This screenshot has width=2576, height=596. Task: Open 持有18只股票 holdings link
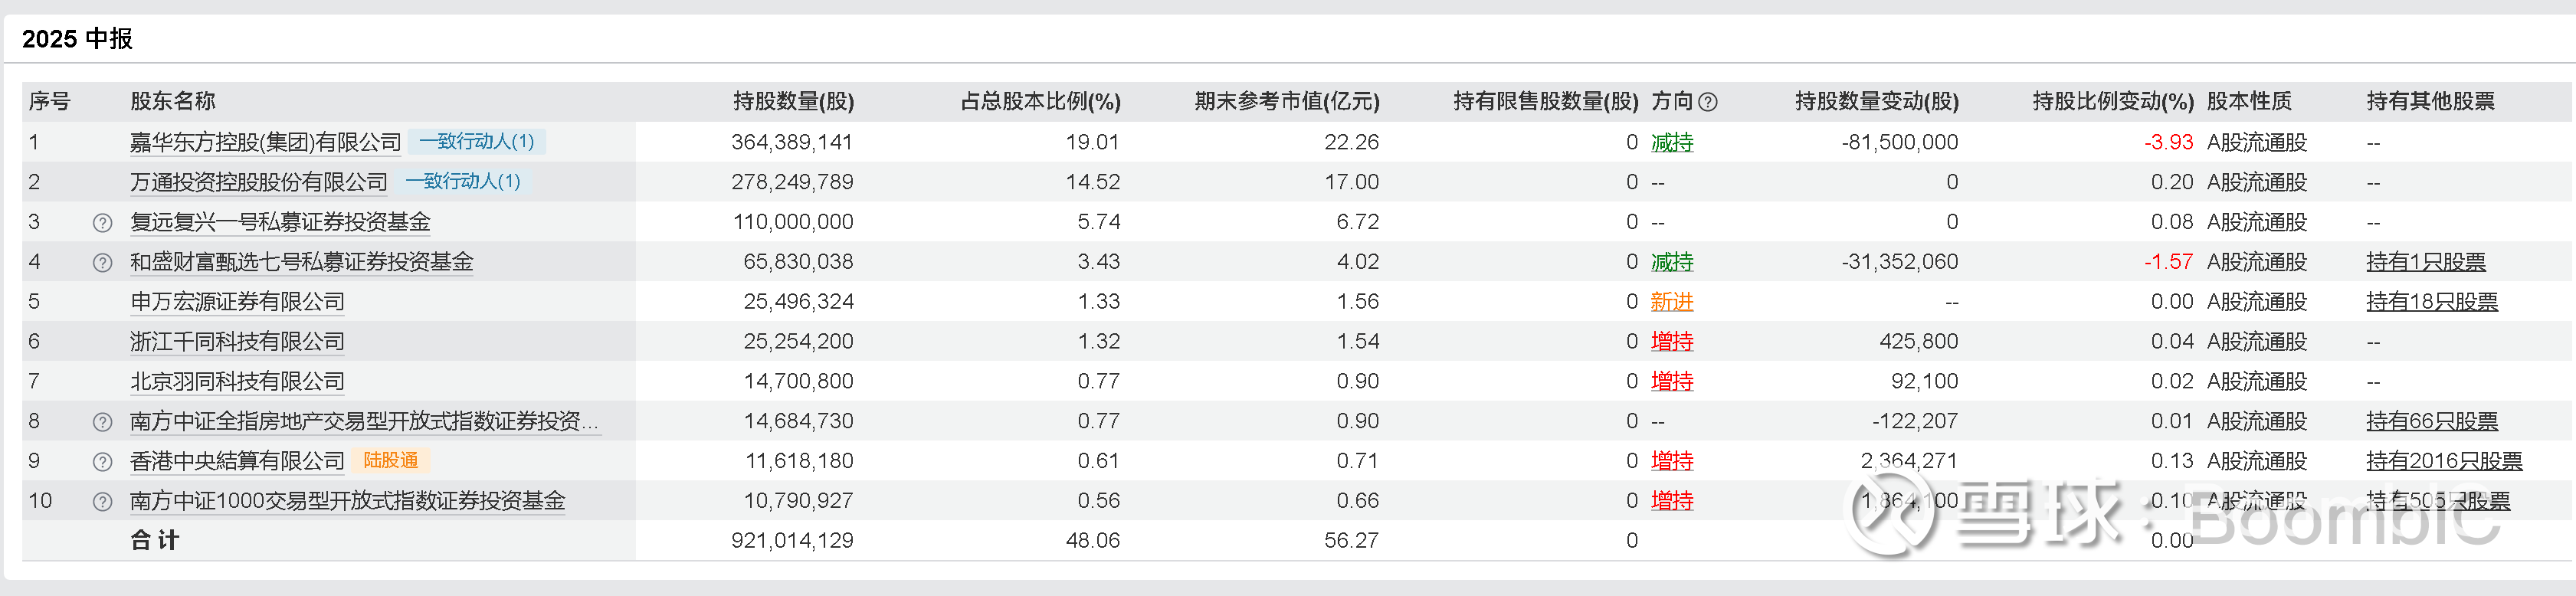click(x=2431, y=302)
